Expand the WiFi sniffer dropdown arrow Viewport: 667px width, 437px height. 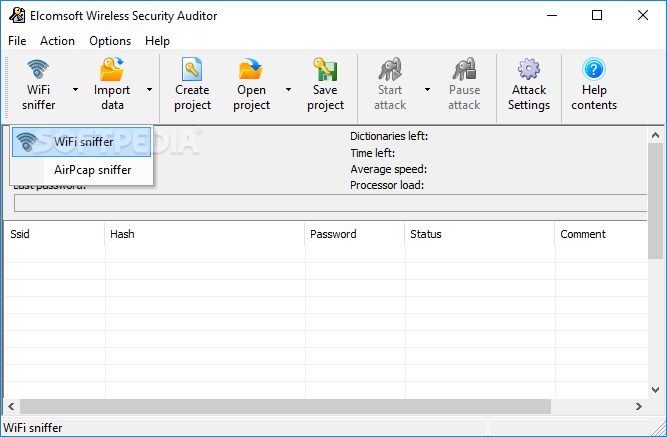click(x=75, y=89)
